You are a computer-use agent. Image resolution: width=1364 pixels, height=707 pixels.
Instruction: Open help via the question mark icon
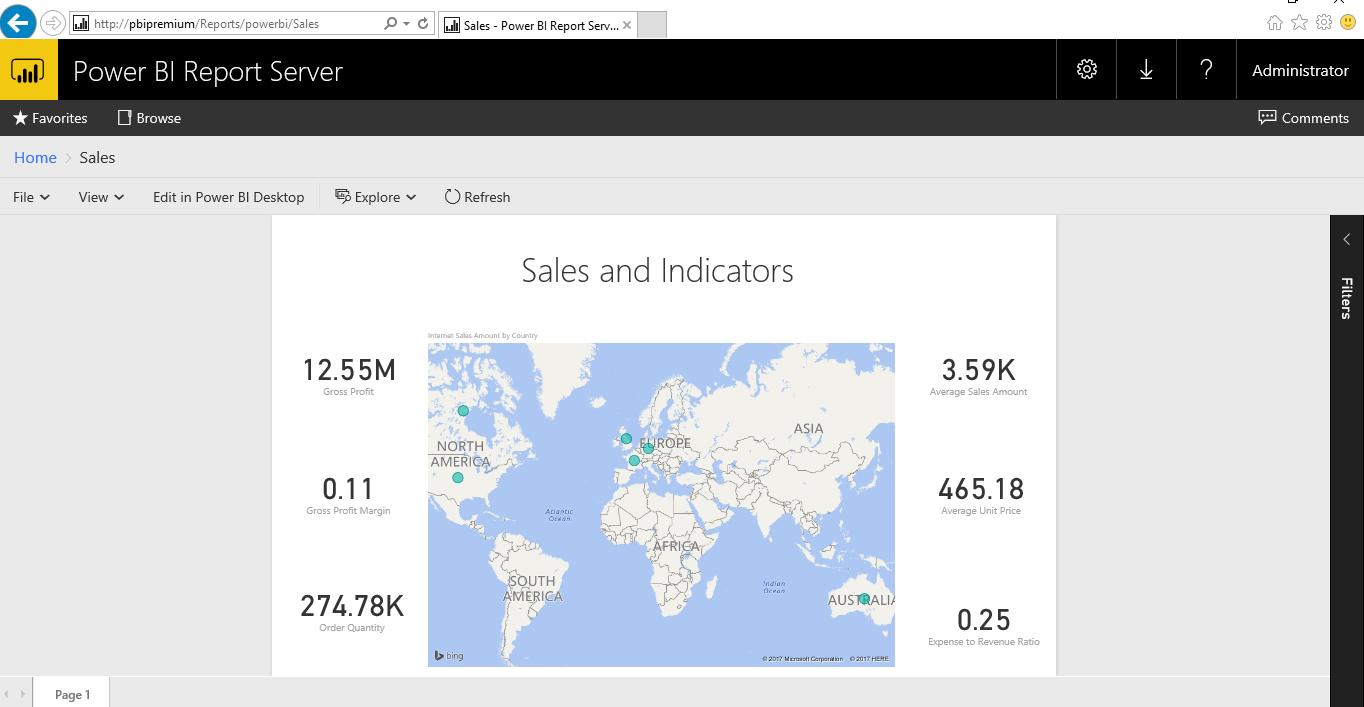[x=1206, y=69]
